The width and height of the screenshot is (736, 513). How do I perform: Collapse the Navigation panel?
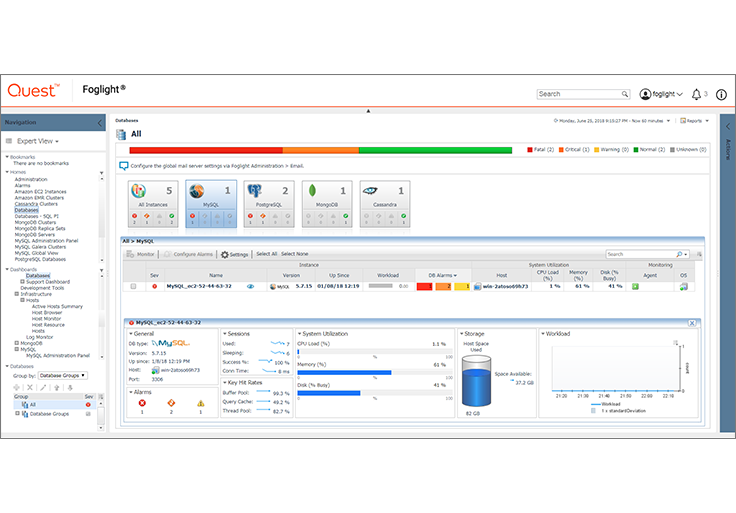pyautogui.click(x=100, y=123)
